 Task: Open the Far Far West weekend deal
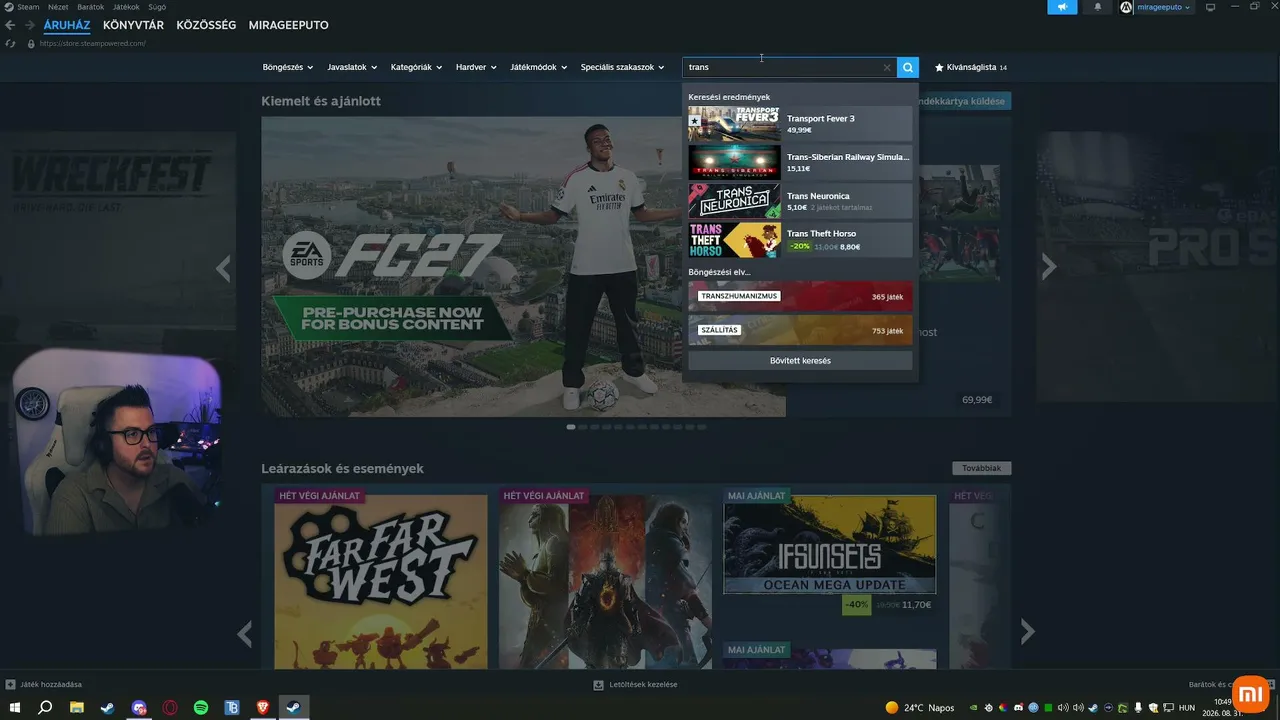tap(381, 580)
